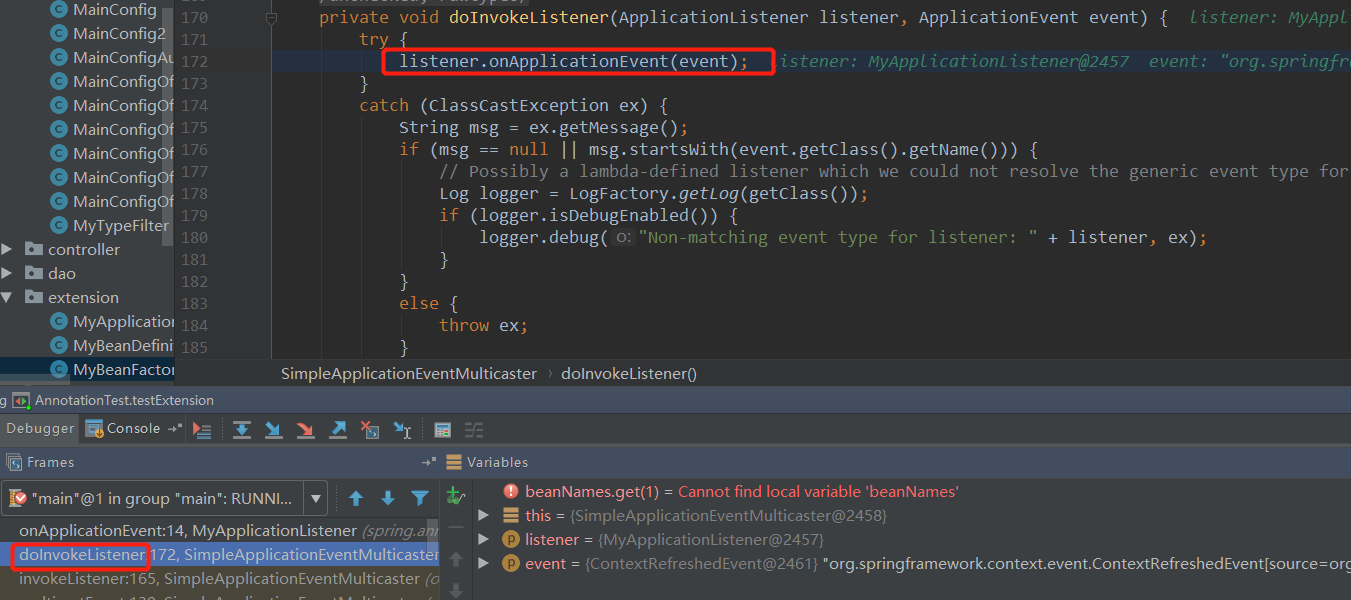Place cursor on listener.onApplicationEvent(event) line
Image resolution: width=1351 pixels, height=600 pixels.
[573, 61]
